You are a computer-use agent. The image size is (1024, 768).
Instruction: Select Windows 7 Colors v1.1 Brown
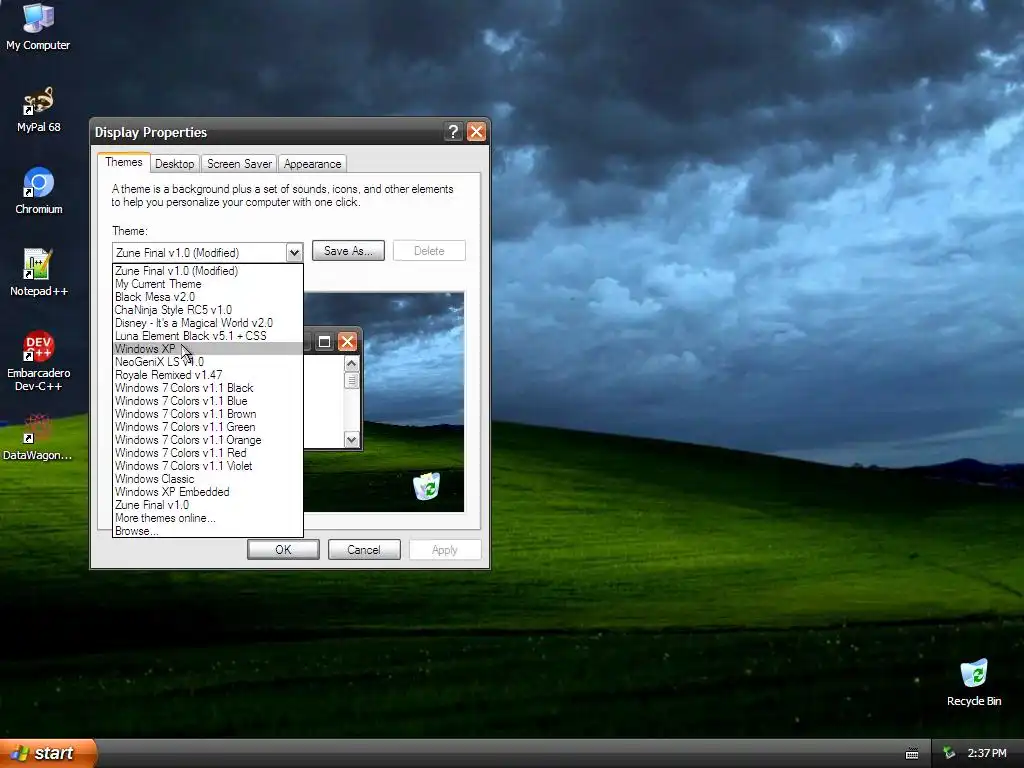point(208,414)
